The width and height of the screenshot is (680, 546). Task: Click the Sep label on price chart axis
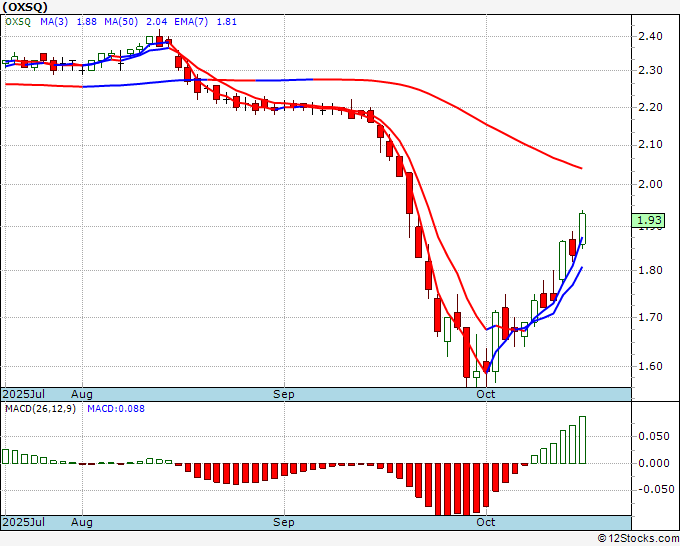[284, 394]
